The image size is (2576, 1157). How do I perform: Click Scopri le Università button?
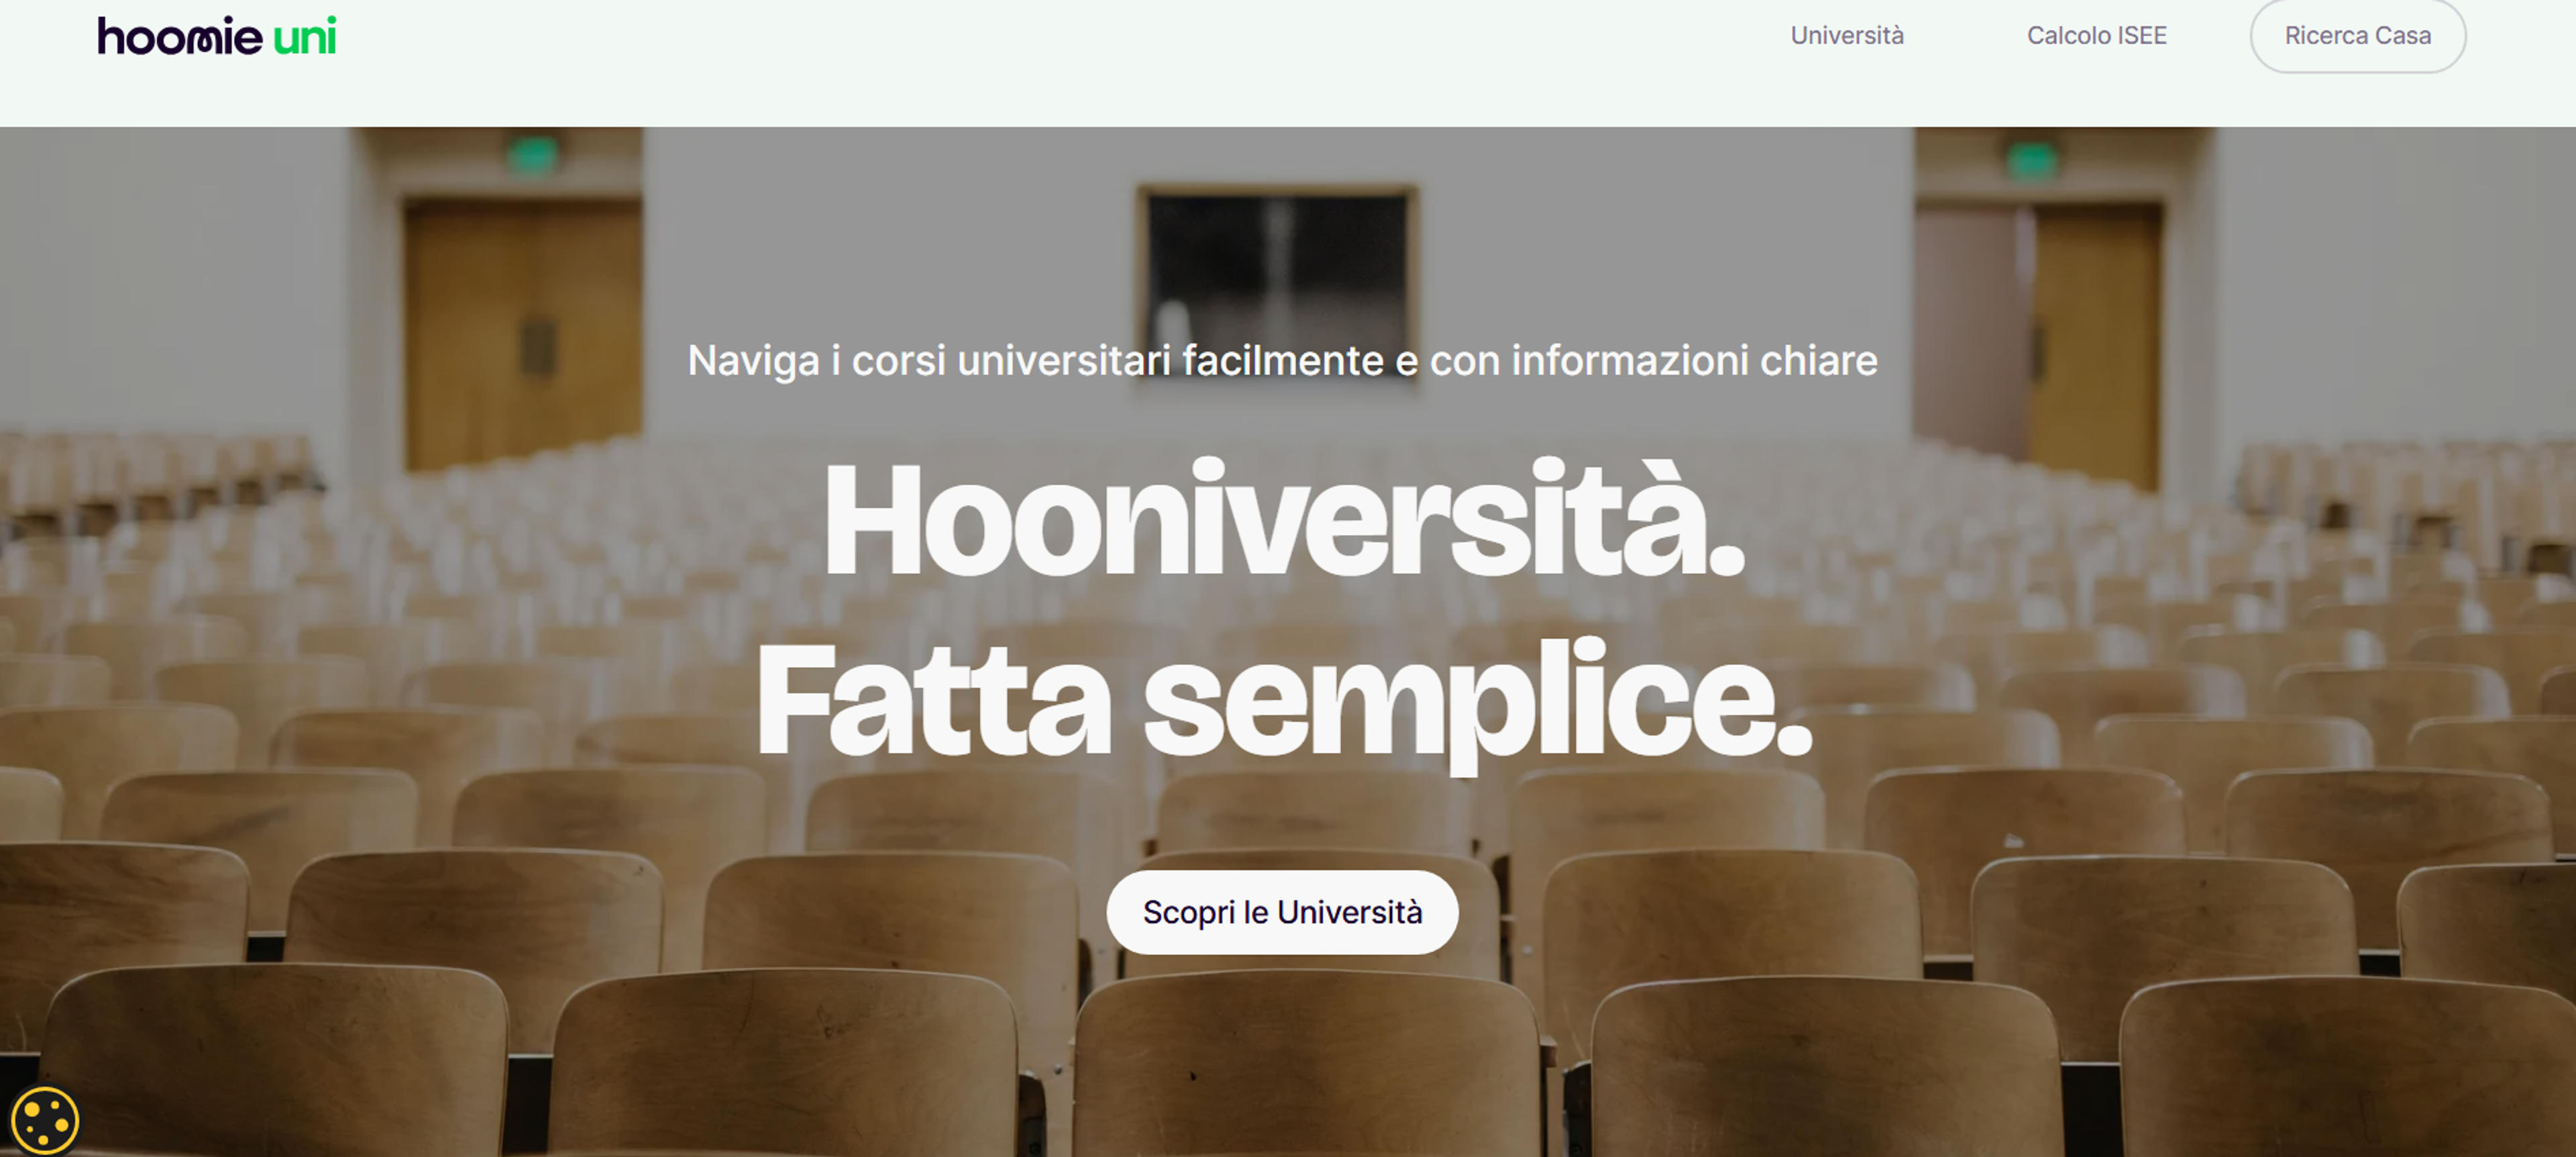pyautogui.click(x=1282, y=912)
